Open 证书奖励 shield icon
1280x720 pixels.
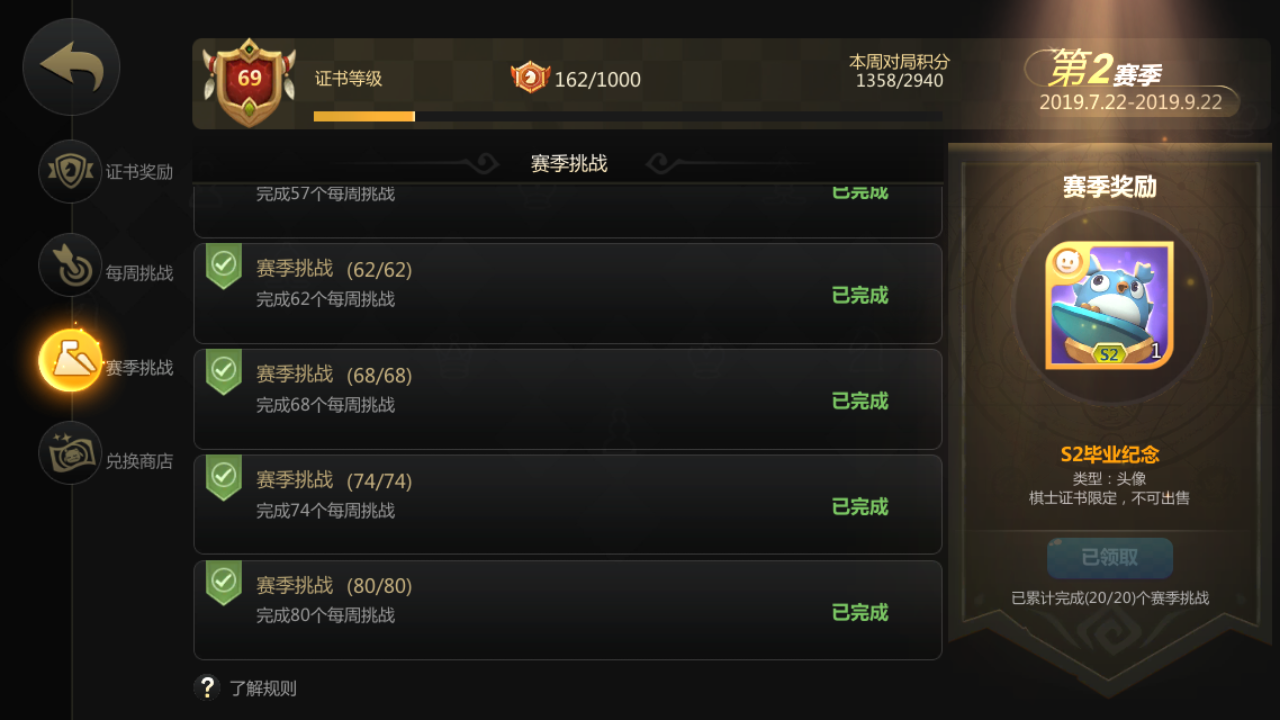coord(70,171)
